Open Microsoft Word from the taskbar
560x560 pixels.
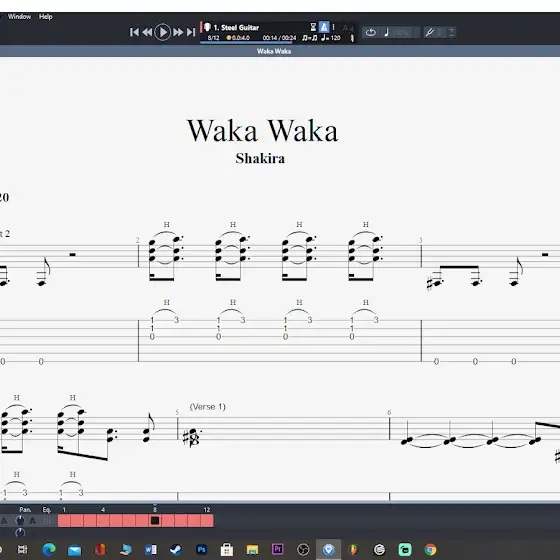pos(150,549)
